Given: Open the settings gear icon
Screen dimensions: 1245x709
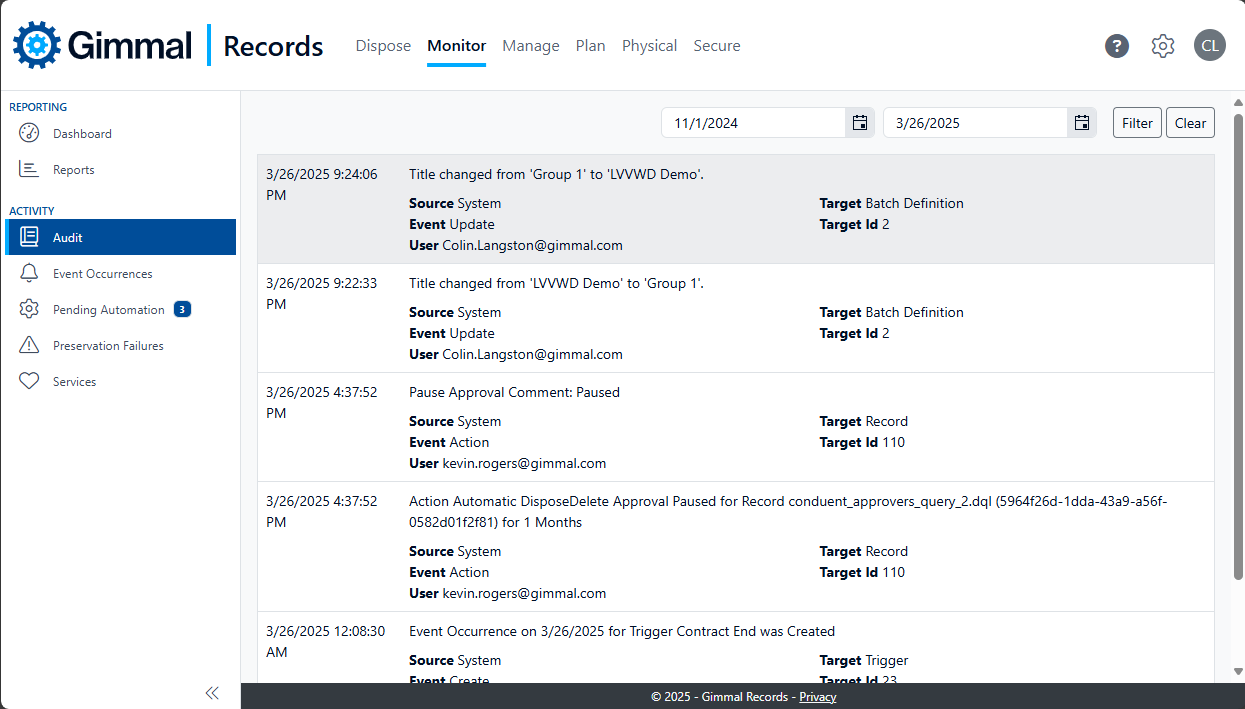Looking at the screenshot, I should coord(1162,46).
